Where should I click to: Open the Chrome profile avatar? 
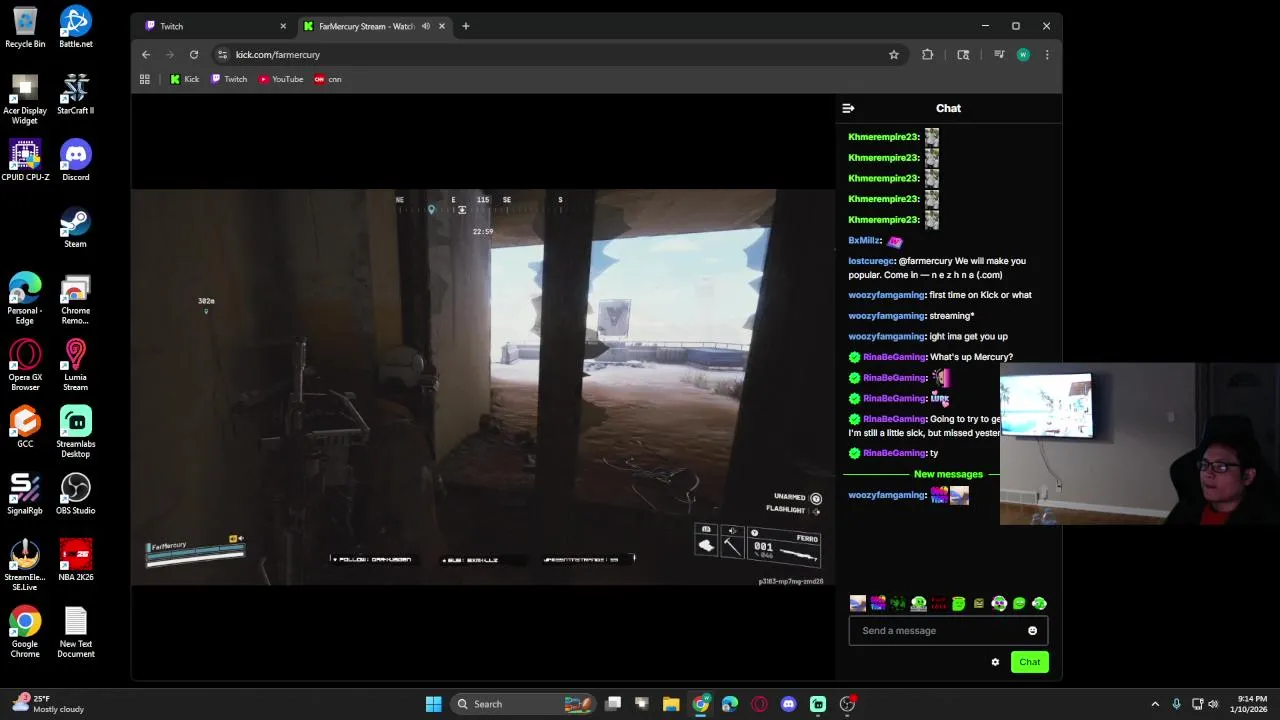pos(1023,55)
